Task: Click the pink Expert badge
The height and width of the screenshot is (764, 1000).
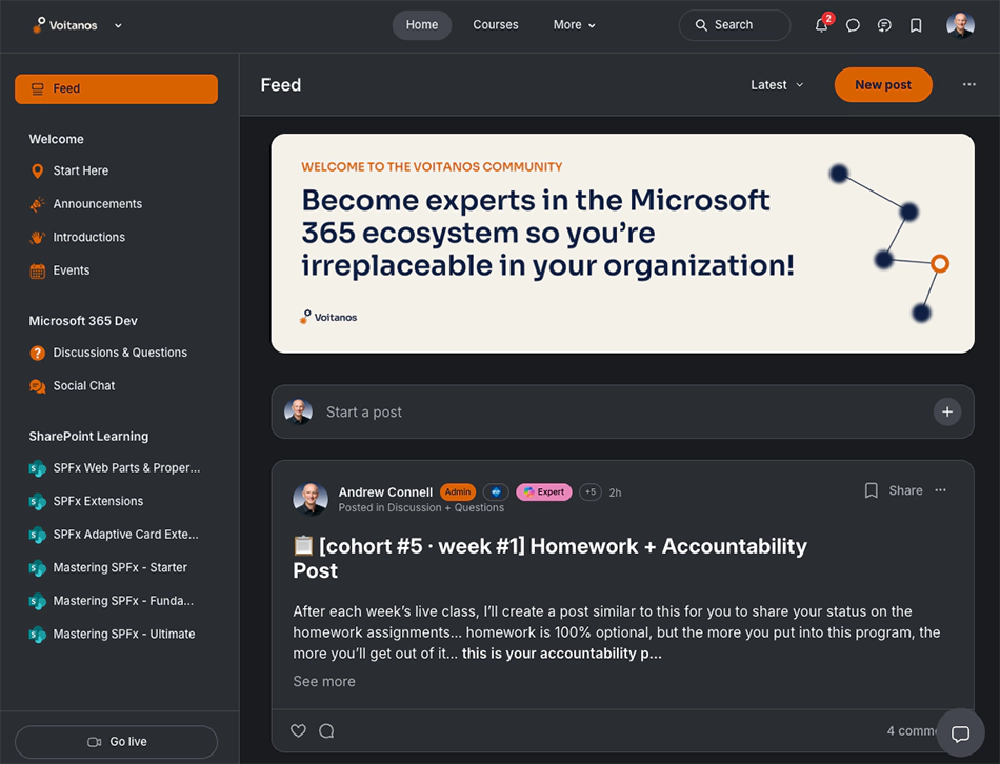Action: click(544, 492)
